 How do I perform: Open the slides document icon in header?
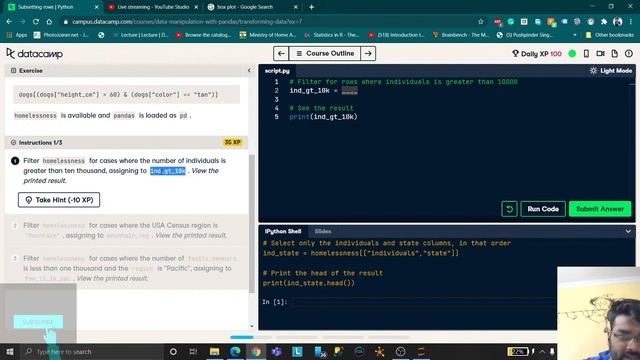click(x=615, y=53)
